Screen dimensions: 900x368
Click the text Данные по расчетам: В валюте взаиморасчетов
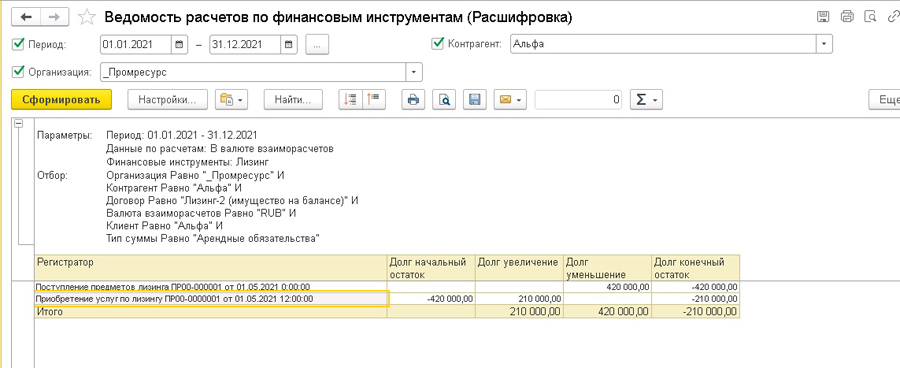click(x=220, y=149)
